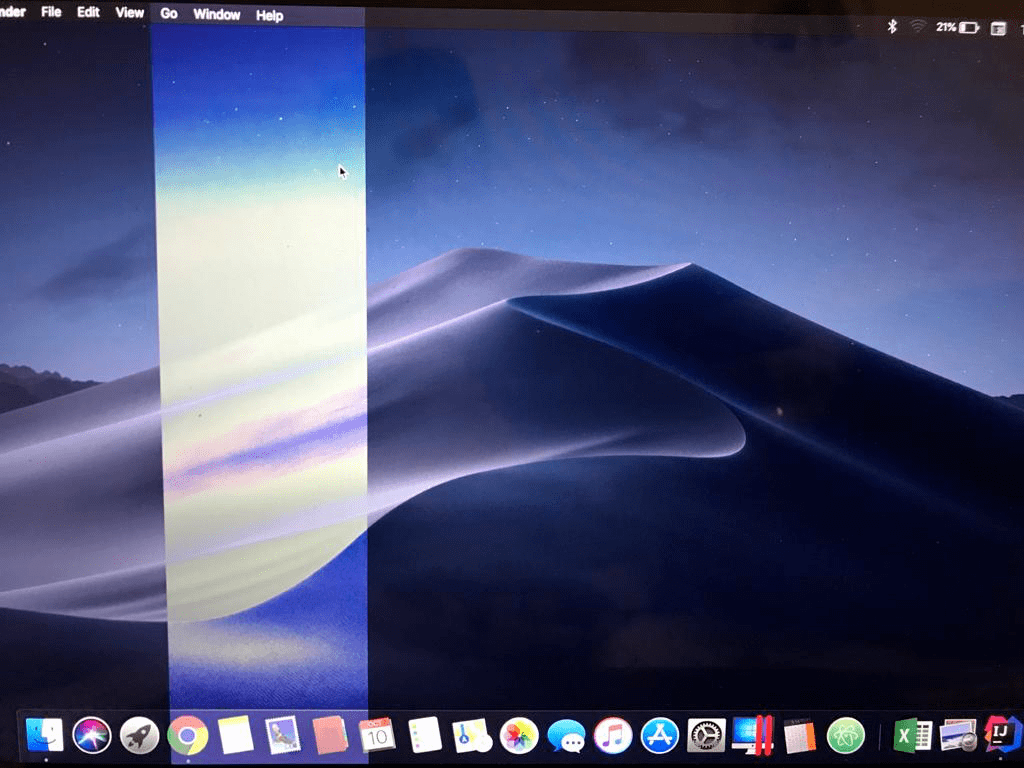Launch Mail
The height and width of the screenshot is (768, 1024).
point(283,735)
